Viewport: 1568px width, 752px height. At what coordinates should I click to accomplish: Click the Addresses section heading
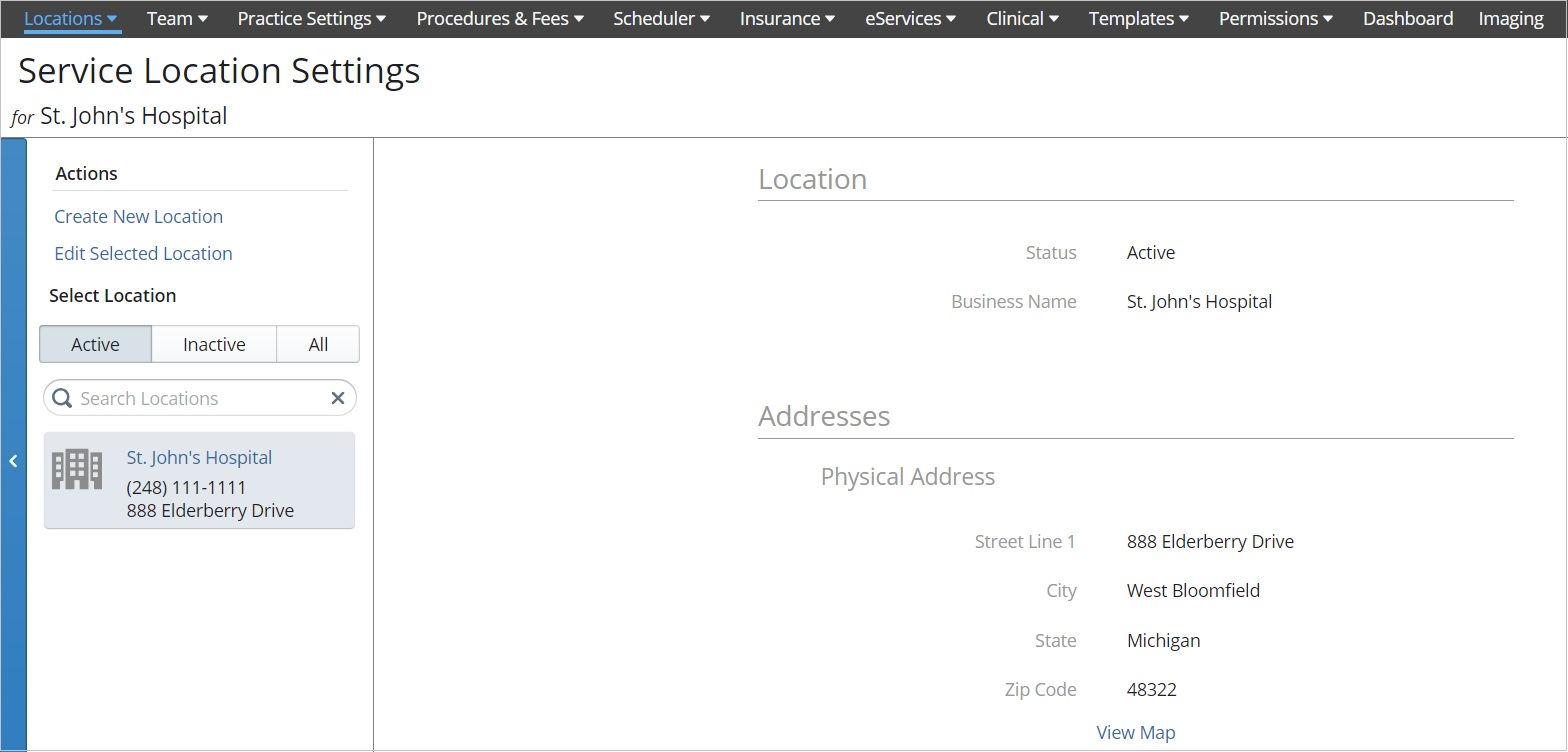point(824,416)
